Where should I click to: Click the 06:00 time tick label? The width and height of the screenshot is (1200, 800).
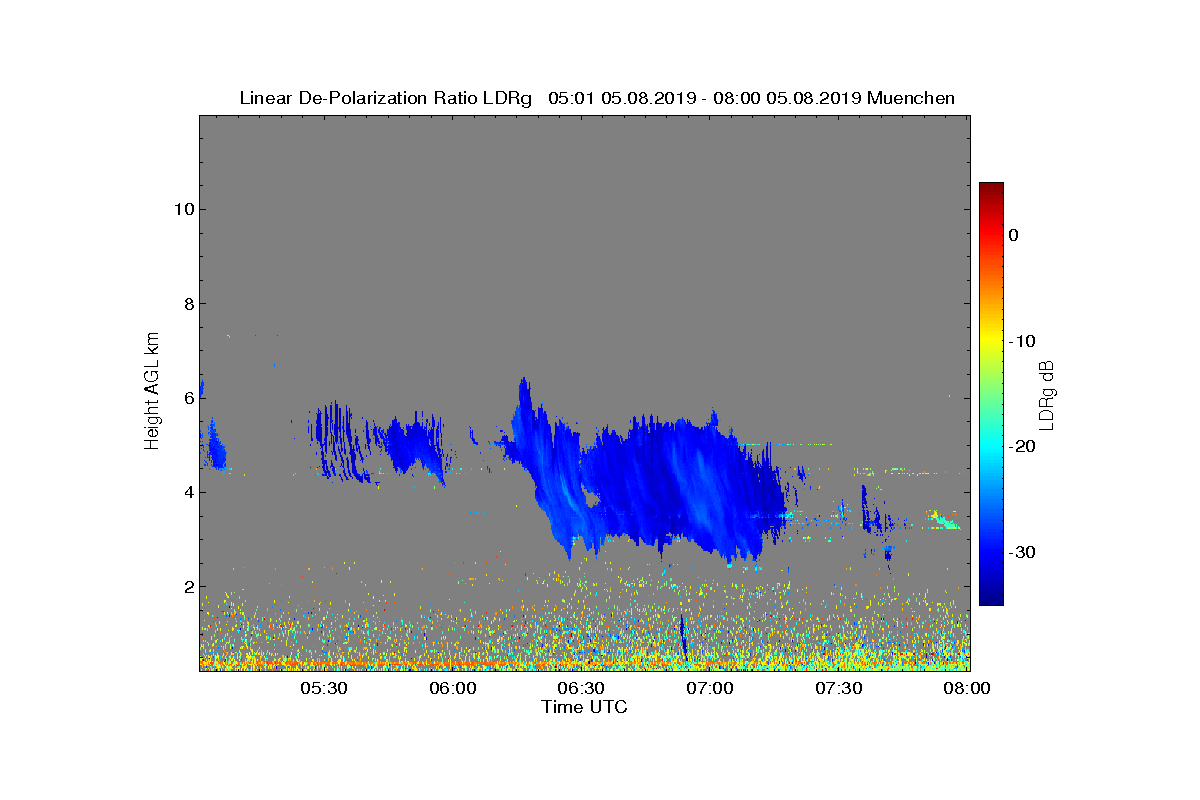tap(452, 688)
